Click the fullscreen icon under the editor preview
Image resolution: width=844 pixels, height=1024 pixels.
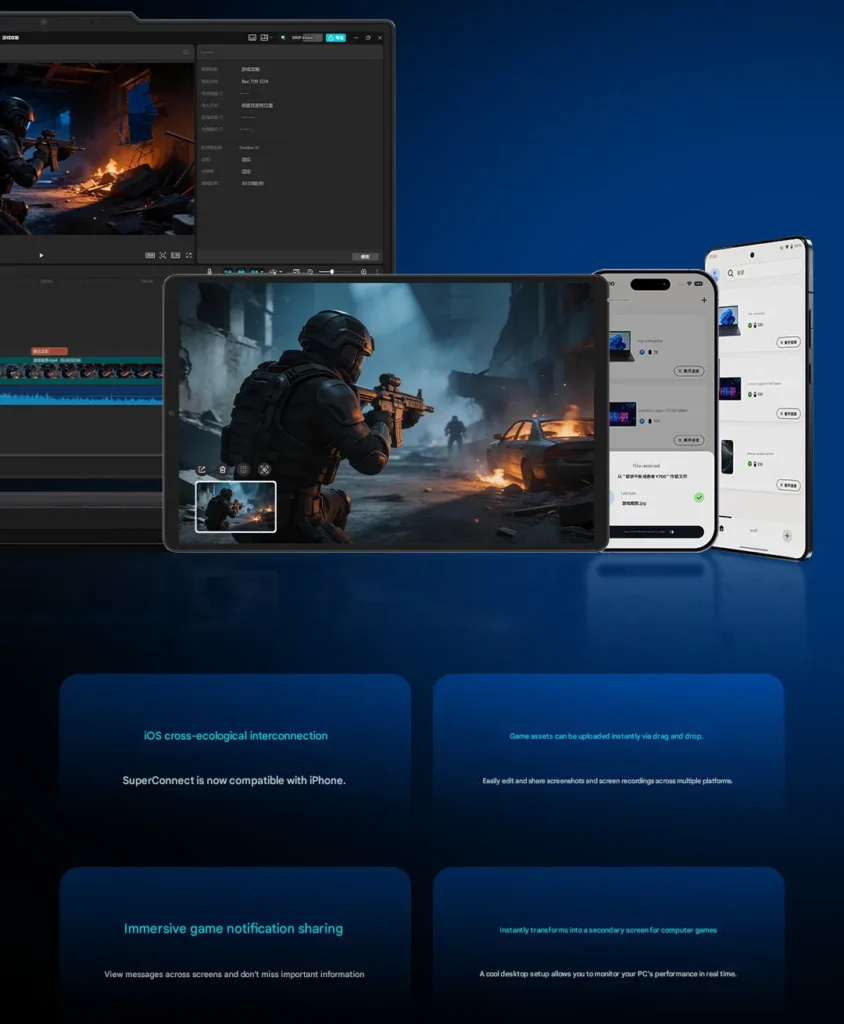[188, 256]
